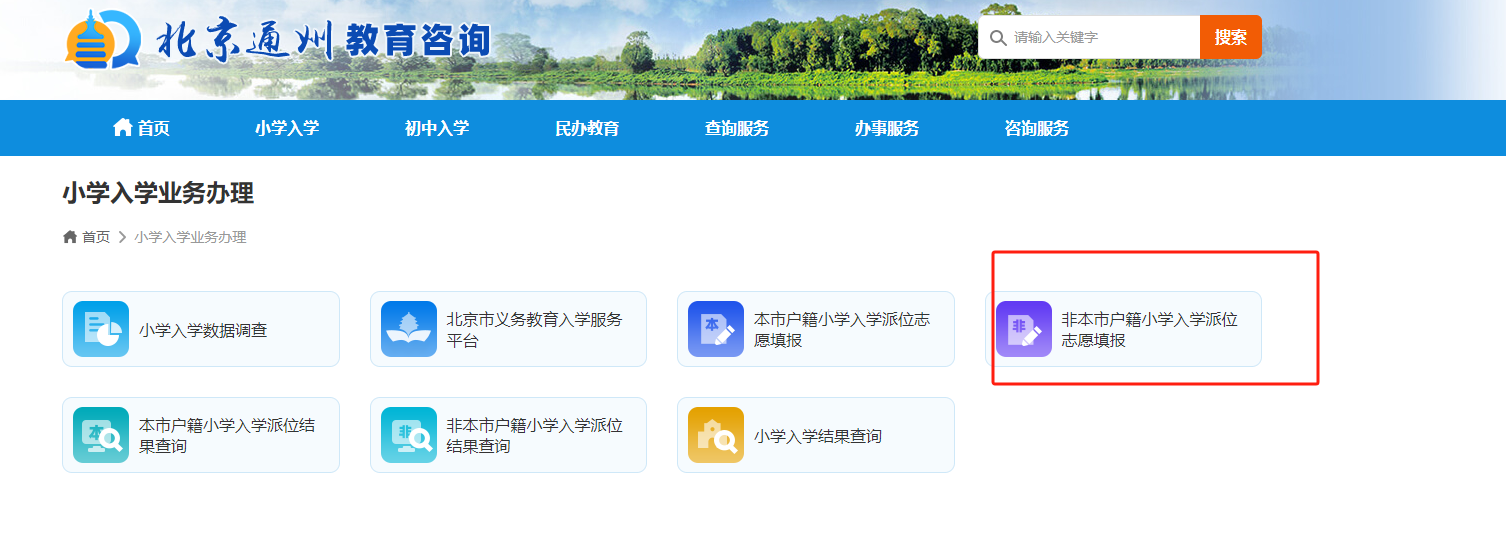Open the 北京市义务教育入学服务平台 tile icon
Screen dimensions: 1506x547
click(x=409, y=329)
